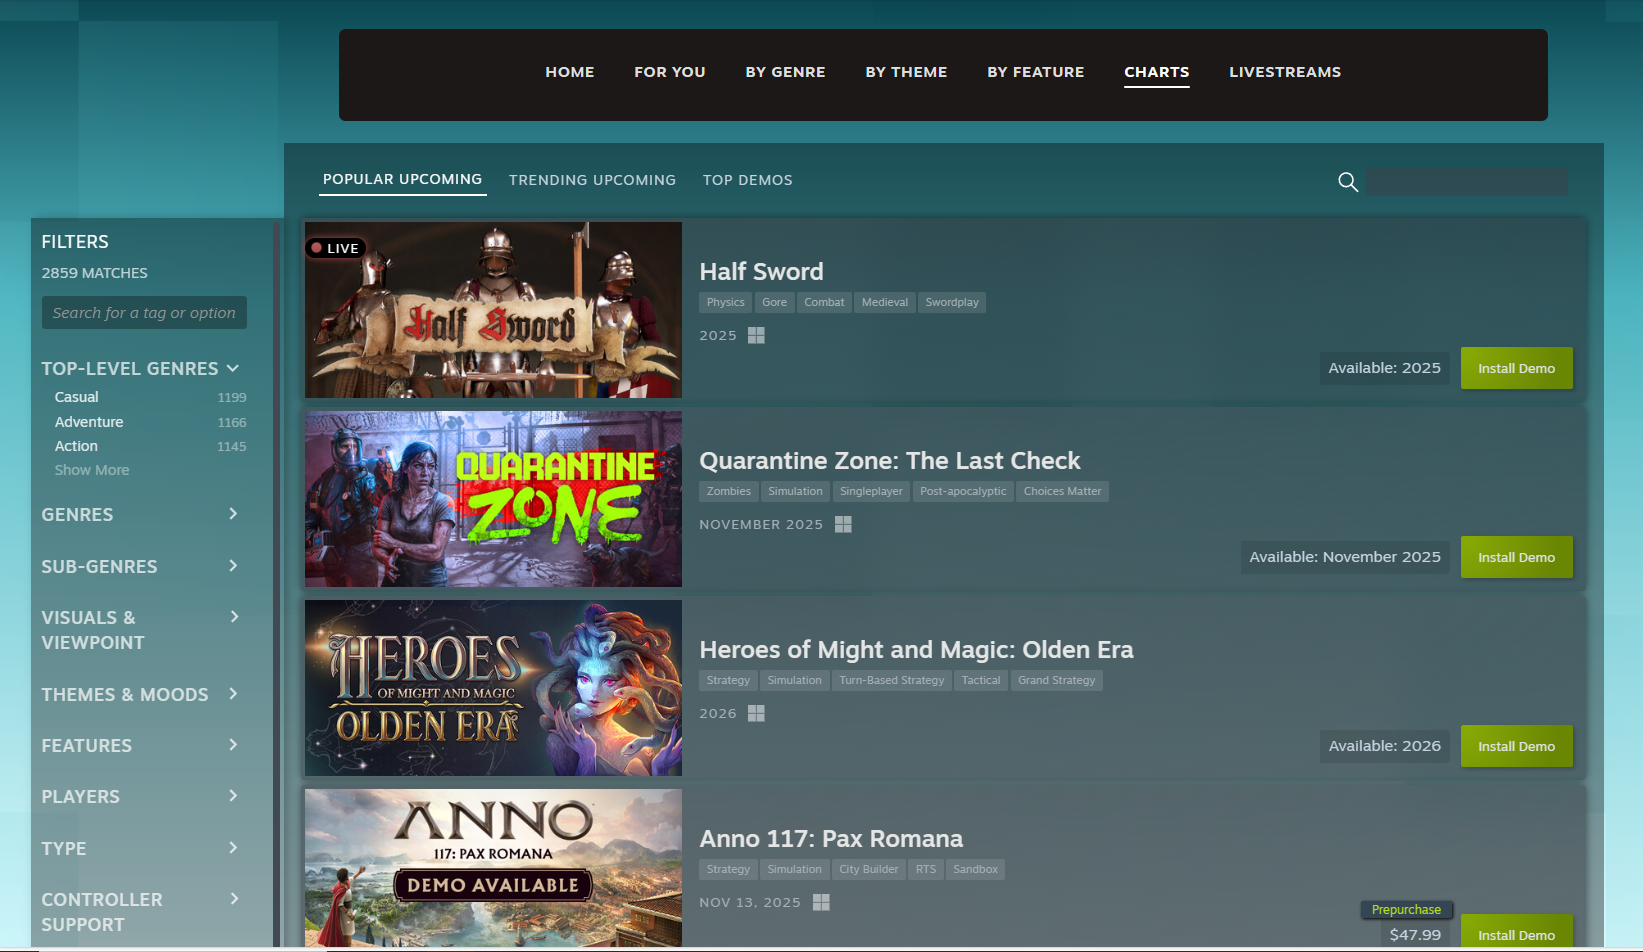Switch to the Trending Upcoming tab
Image resolution: width=1643 pixels, height=952 pixels.
click(x=592, y=180)
